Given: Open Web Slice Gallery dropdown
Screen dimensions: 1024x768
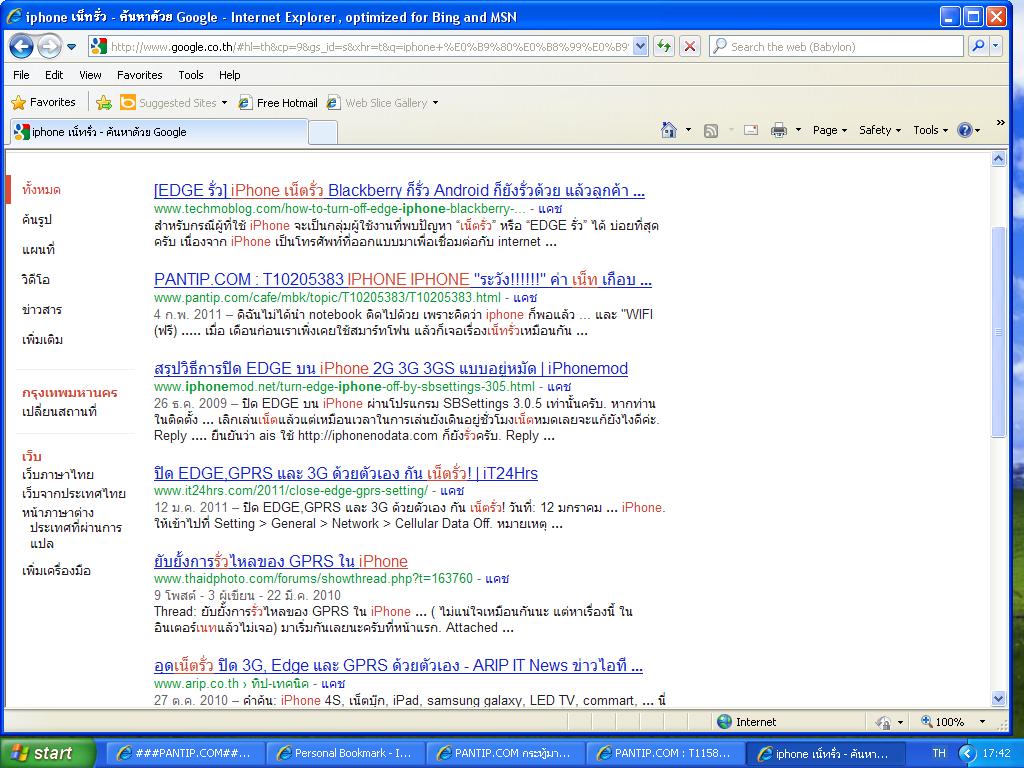Looking at the screenshot, I should [x=382, y=103].
